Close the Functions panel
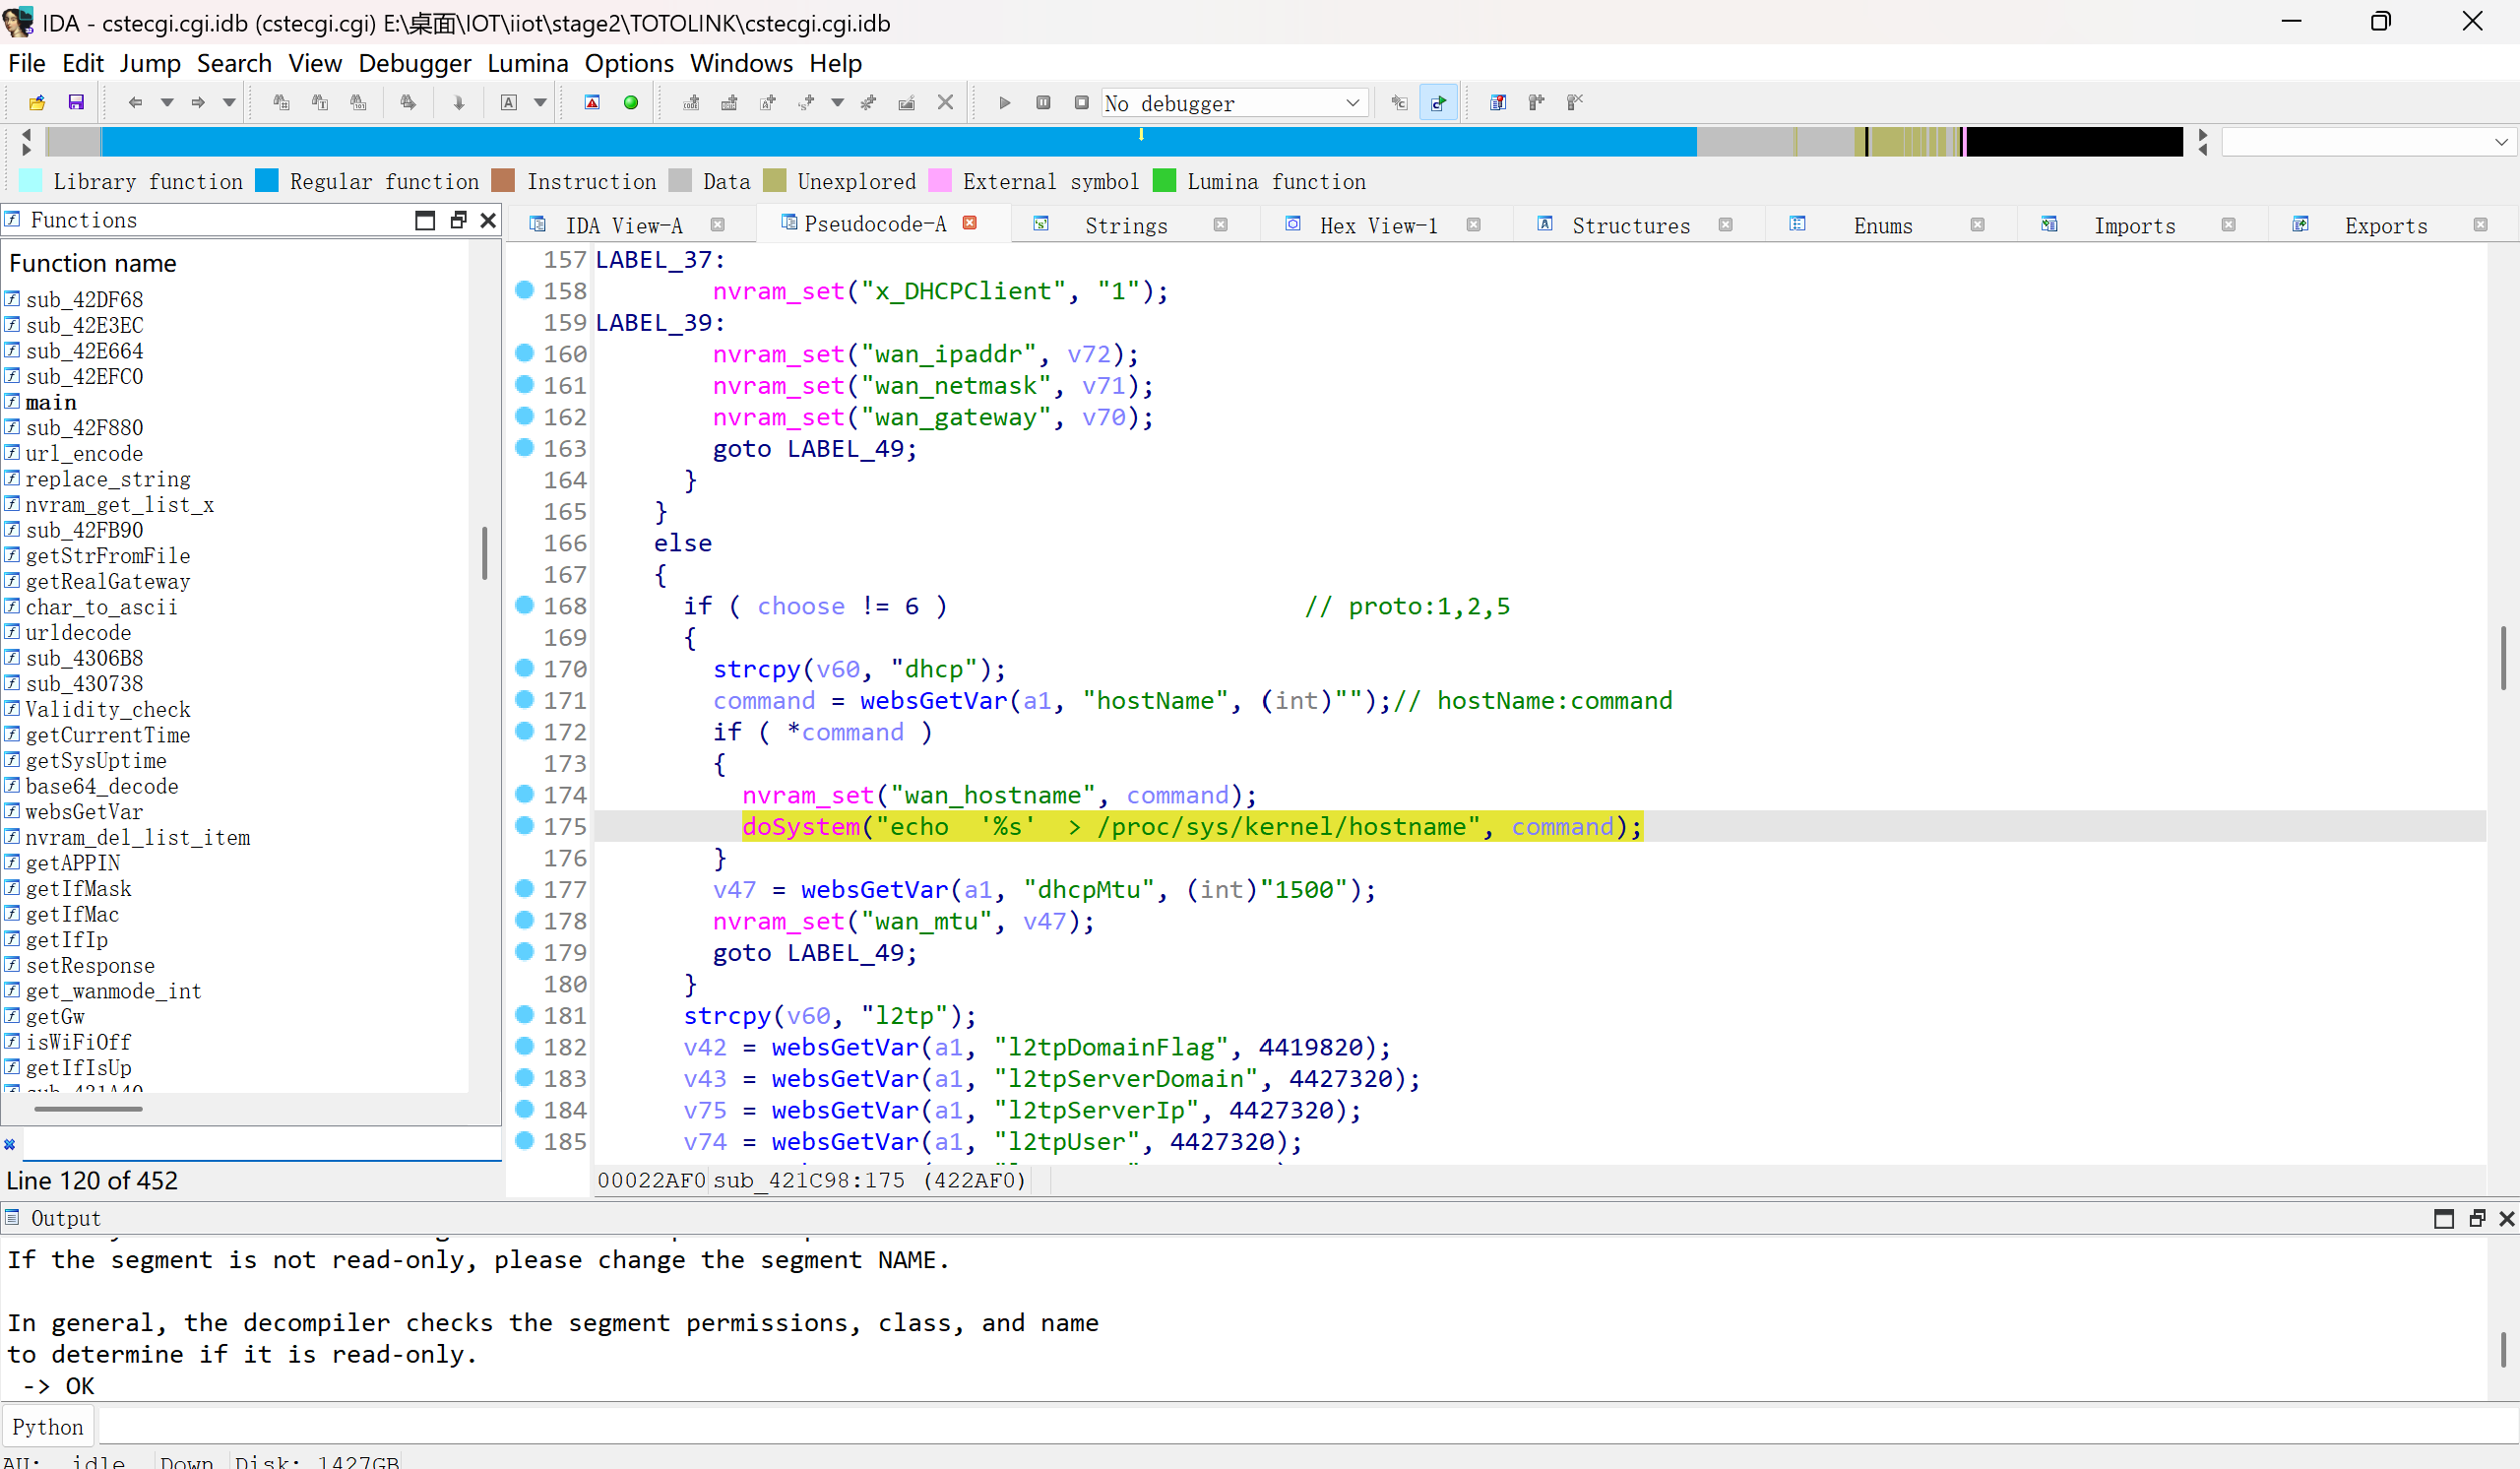Screen dimensions: 2520x1469 pyautogui.click(x=488, y=220)
